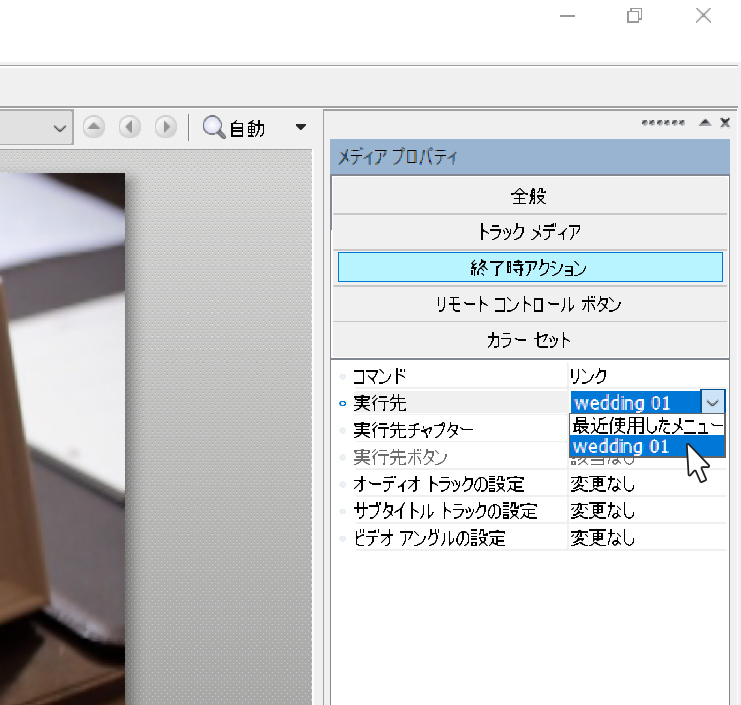Screen dimensions: 741x705
Task: Click the panel grip dots handle
Action: click(x=663, y=123)
